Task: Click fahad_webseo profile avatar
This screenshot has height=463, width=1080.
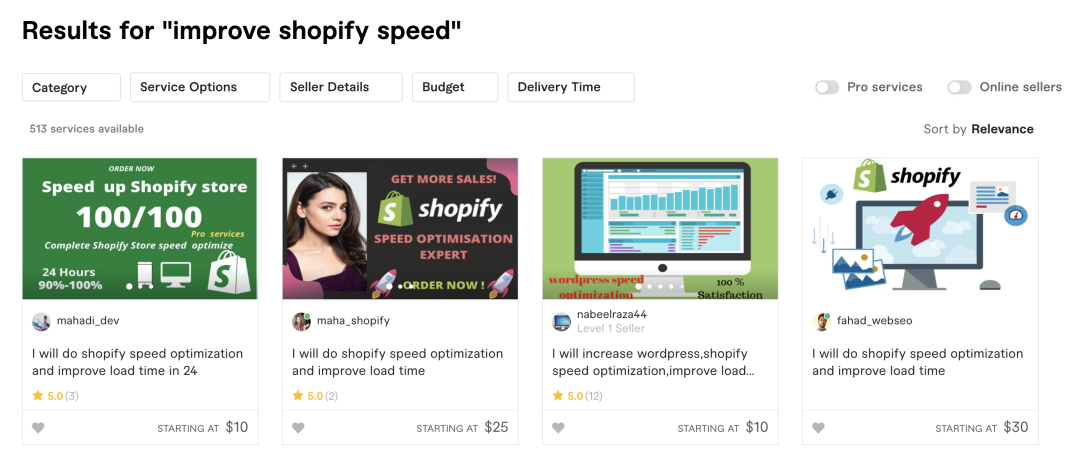Action: tap(821, 321)
